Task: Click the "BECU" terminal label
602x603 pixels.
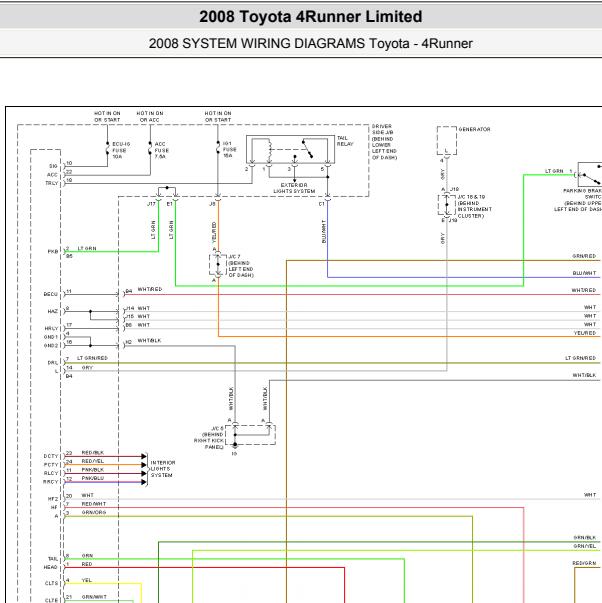Action: [50, 294]
